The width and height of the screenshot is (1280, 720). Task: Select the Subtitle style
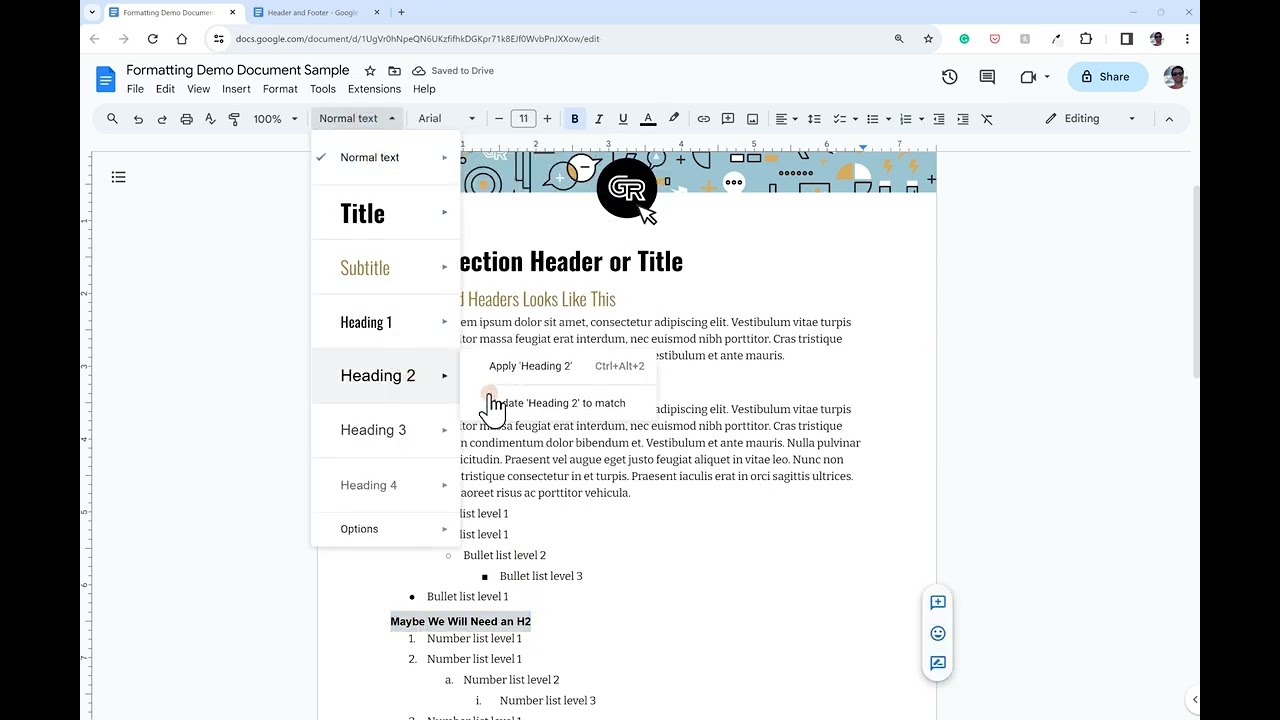(x=386, y=268)
